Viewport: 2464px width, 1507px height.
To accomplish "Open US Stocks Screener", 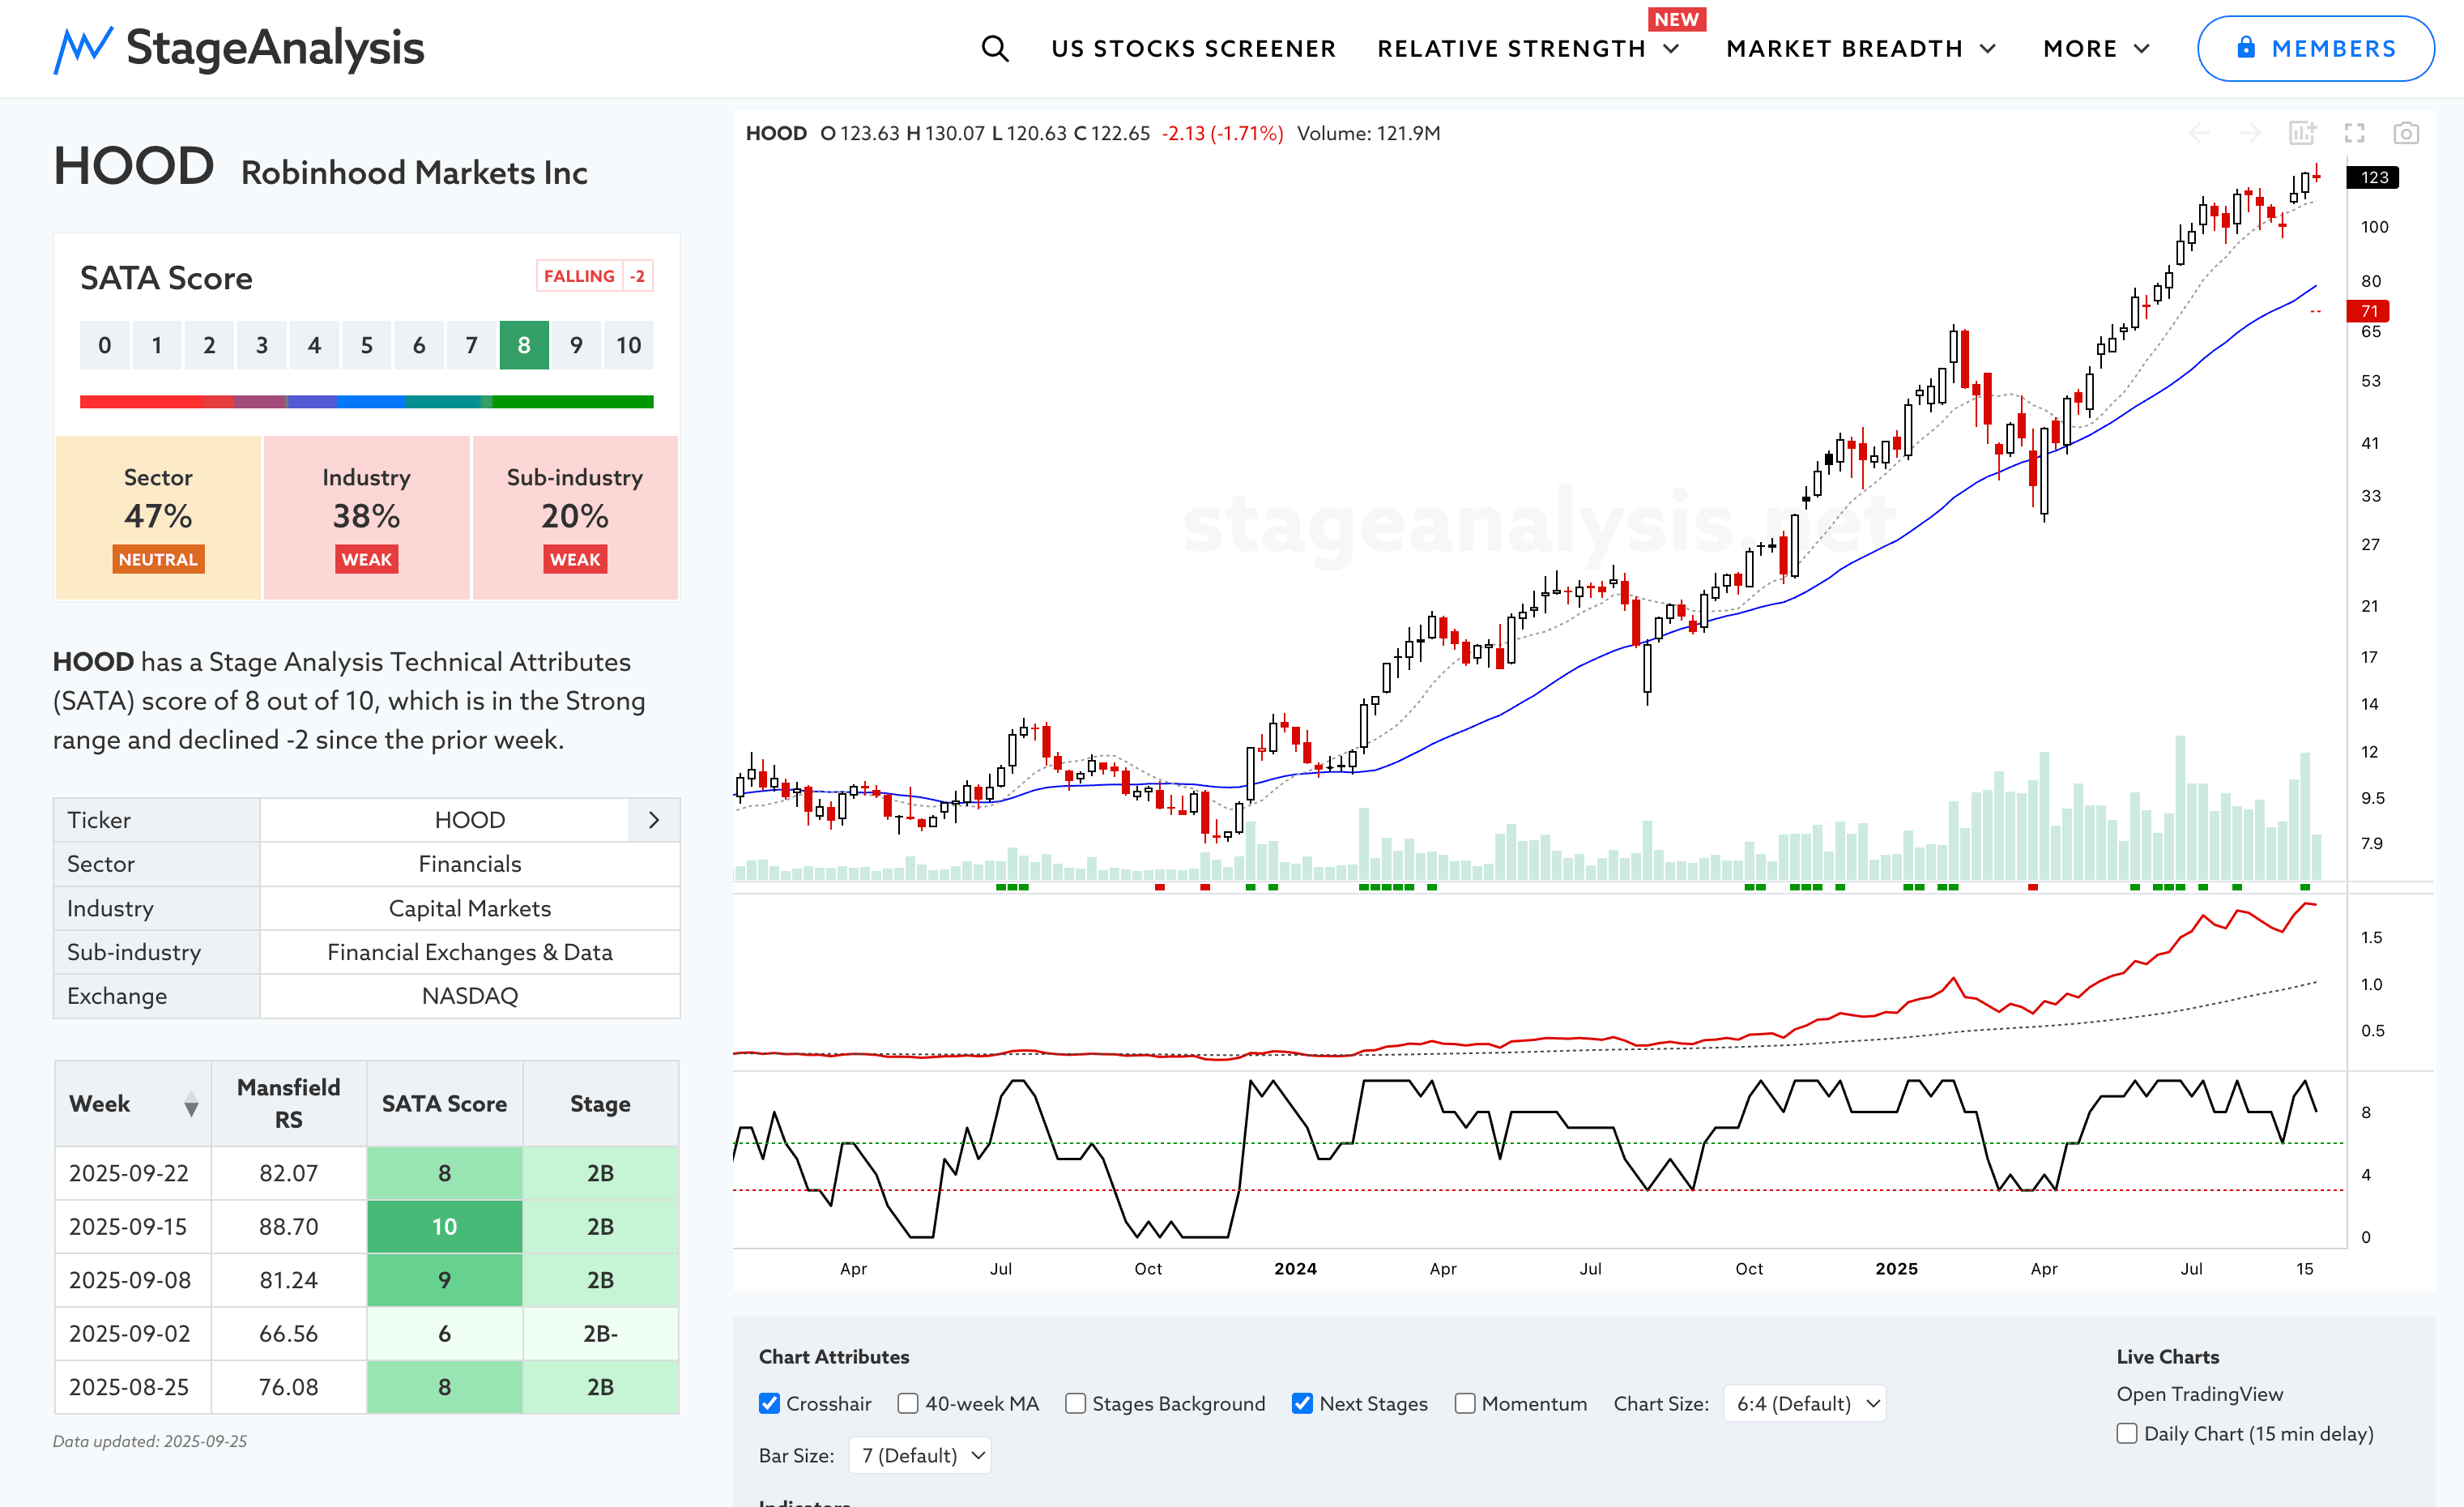I will [x=1193, y=49].
